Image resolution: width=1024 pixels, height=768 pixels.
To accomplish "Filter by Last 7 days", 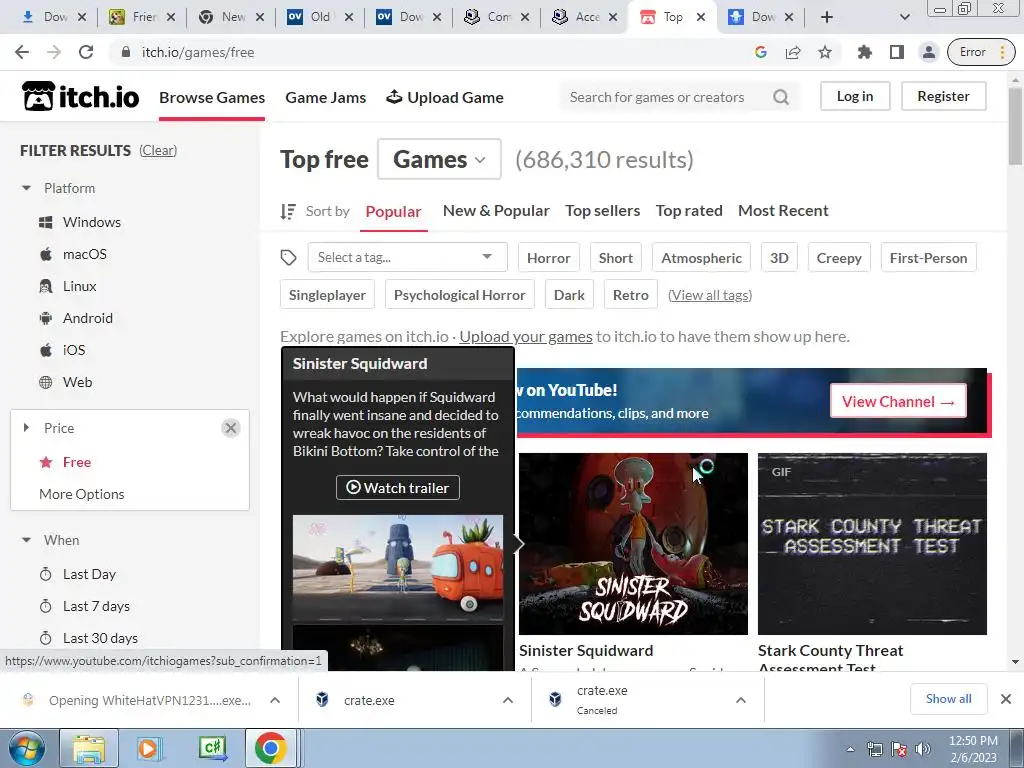I will pyautogui.click(x=84, y=606).
